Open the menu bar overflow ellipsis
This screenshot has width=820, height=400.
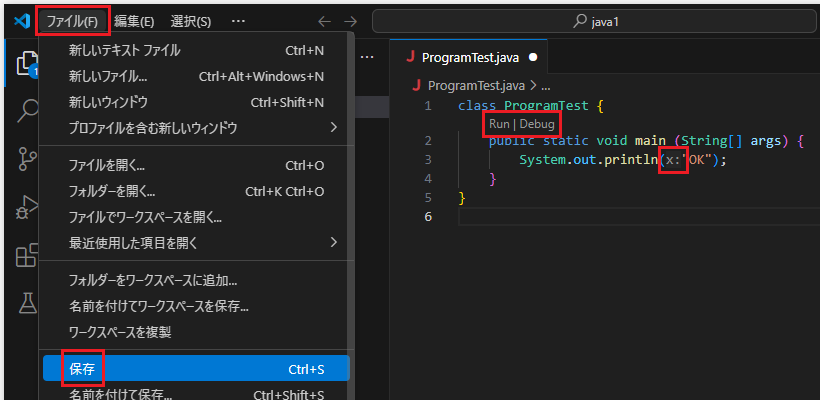tap(238, 21)
